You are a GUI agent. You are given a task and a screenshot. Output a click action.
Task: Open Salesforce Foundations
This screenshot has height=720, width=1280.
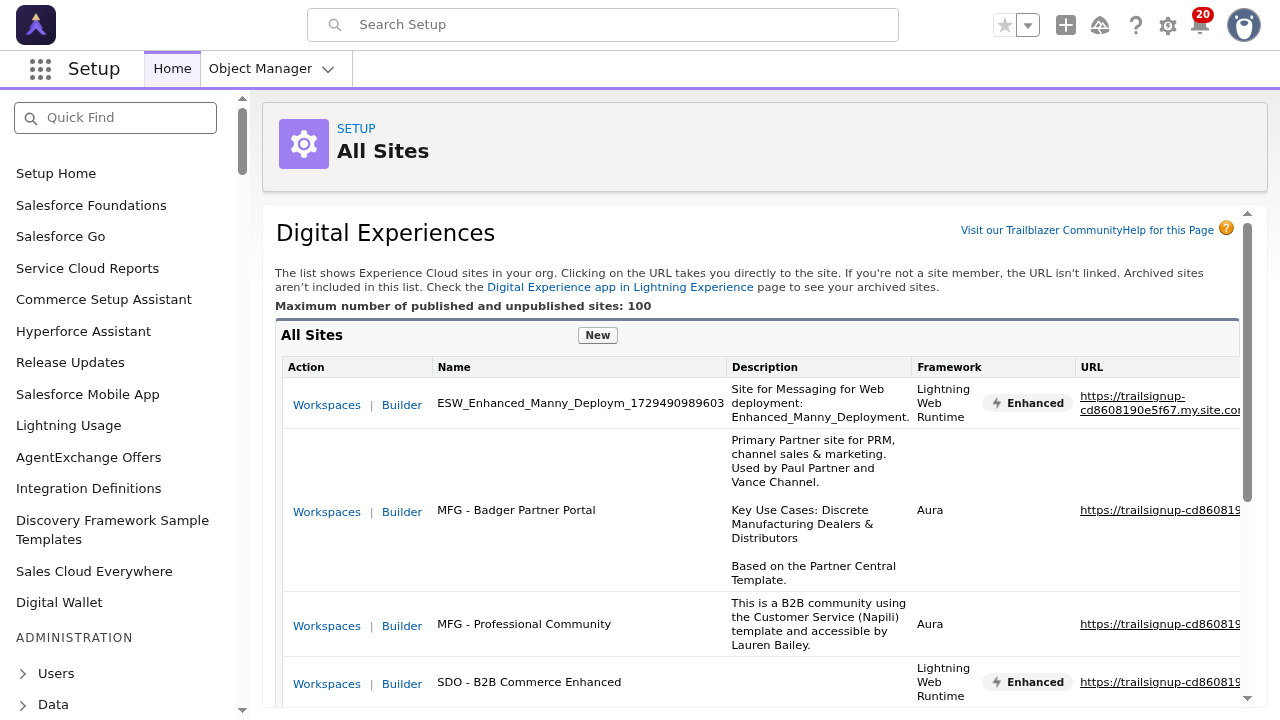coord(91,206)
